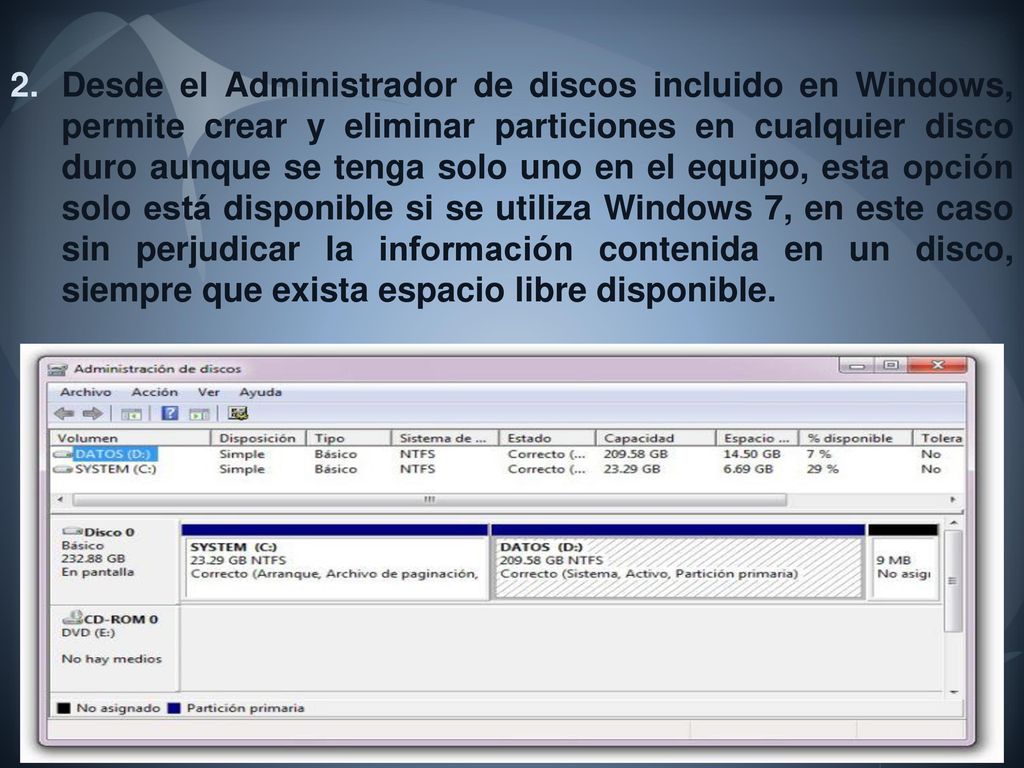
Task: Sort by the % disponible column header
Action: (x=855, y=438)
